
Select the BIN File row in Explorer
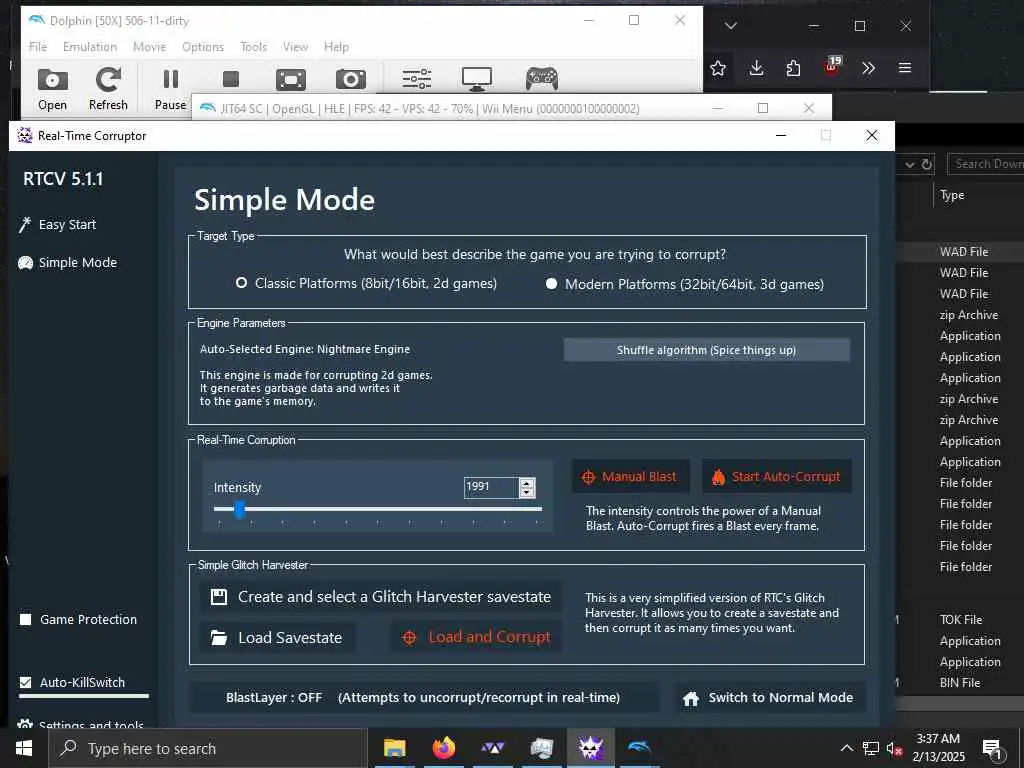coord(960,683)
